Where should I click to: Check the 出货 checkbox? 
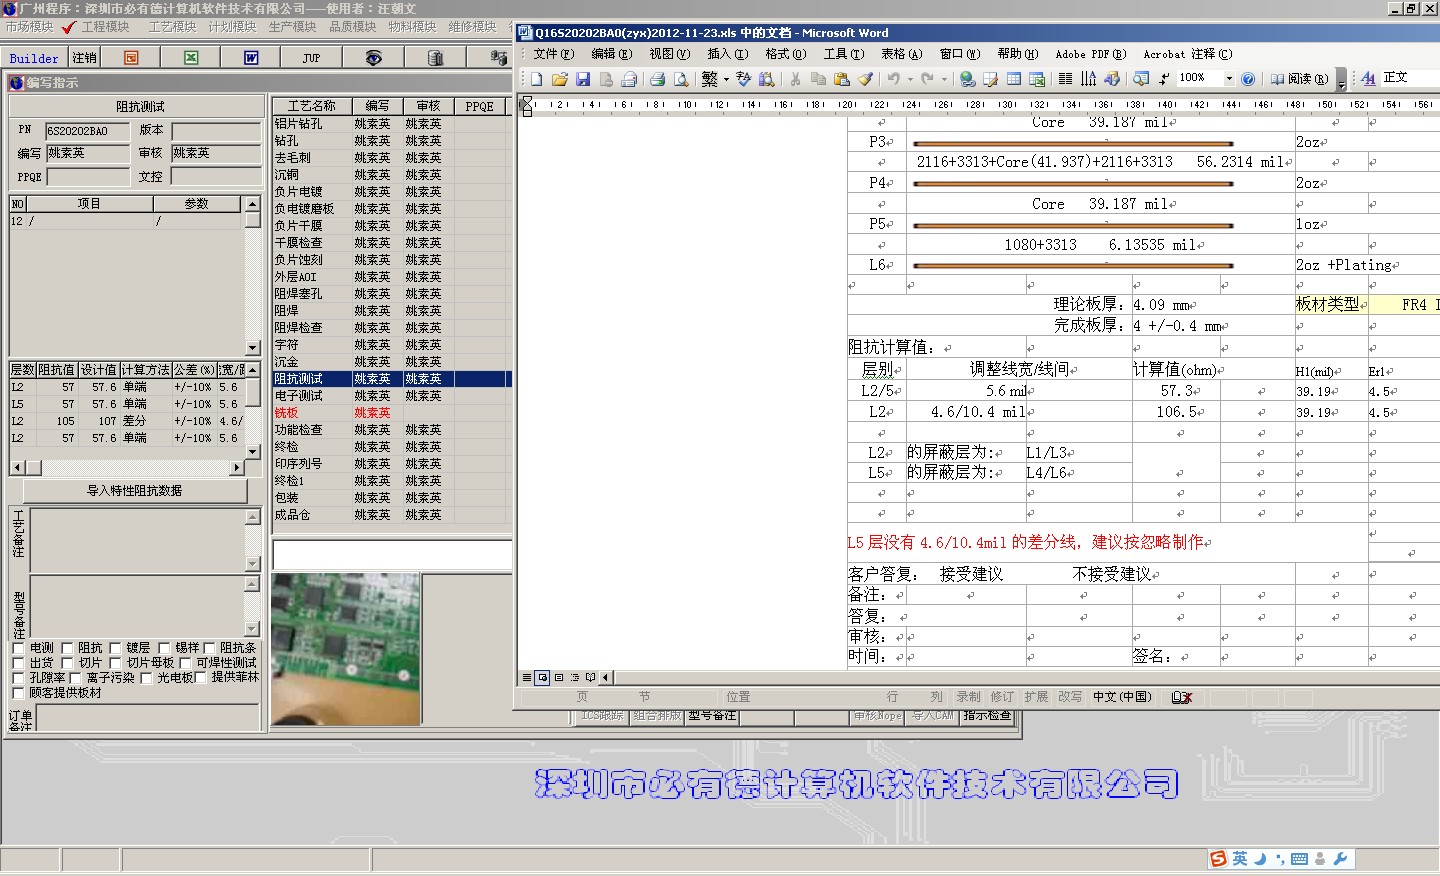pyautogui.click(x=18, y=663)
